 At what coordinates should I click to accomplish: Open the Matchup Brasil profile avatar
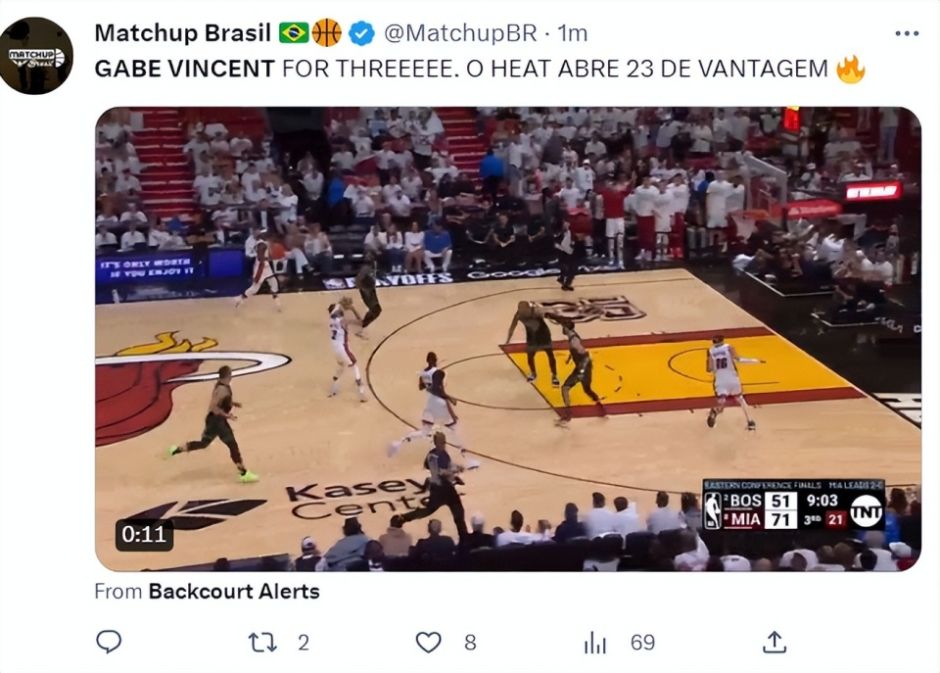click(x=37, y=56)
